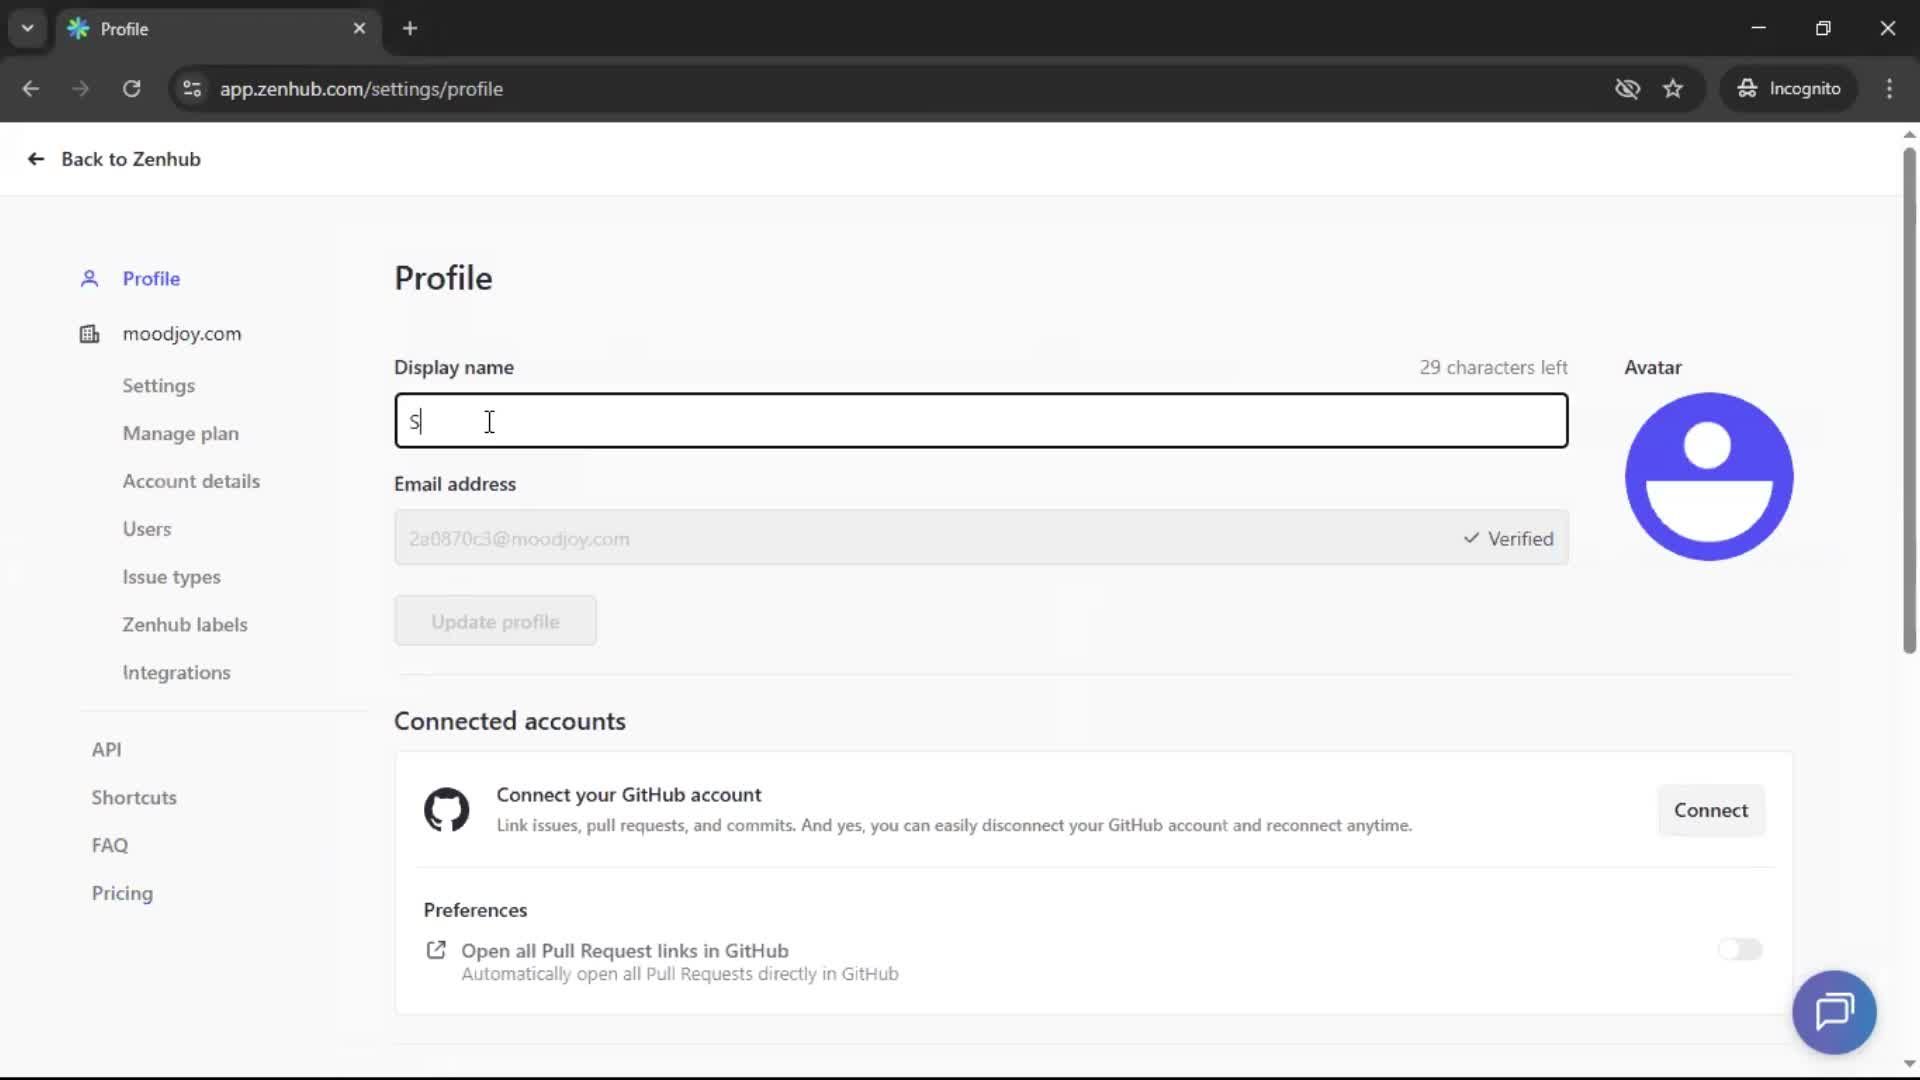
Task: Click the purple avatar image
Action: tap(1709, 477)
